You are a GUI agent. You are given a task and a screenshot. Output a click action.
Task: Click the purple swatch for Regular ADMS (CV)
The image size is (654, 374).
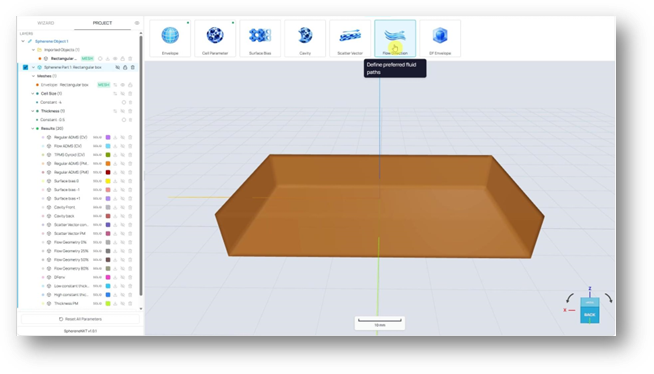[108, 137]
